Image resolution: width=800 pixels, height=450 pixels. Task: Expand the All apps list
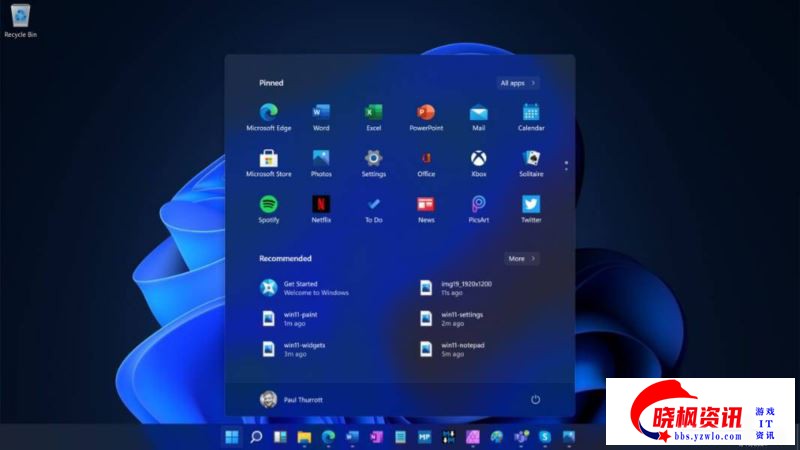click(x=518, y=83)
